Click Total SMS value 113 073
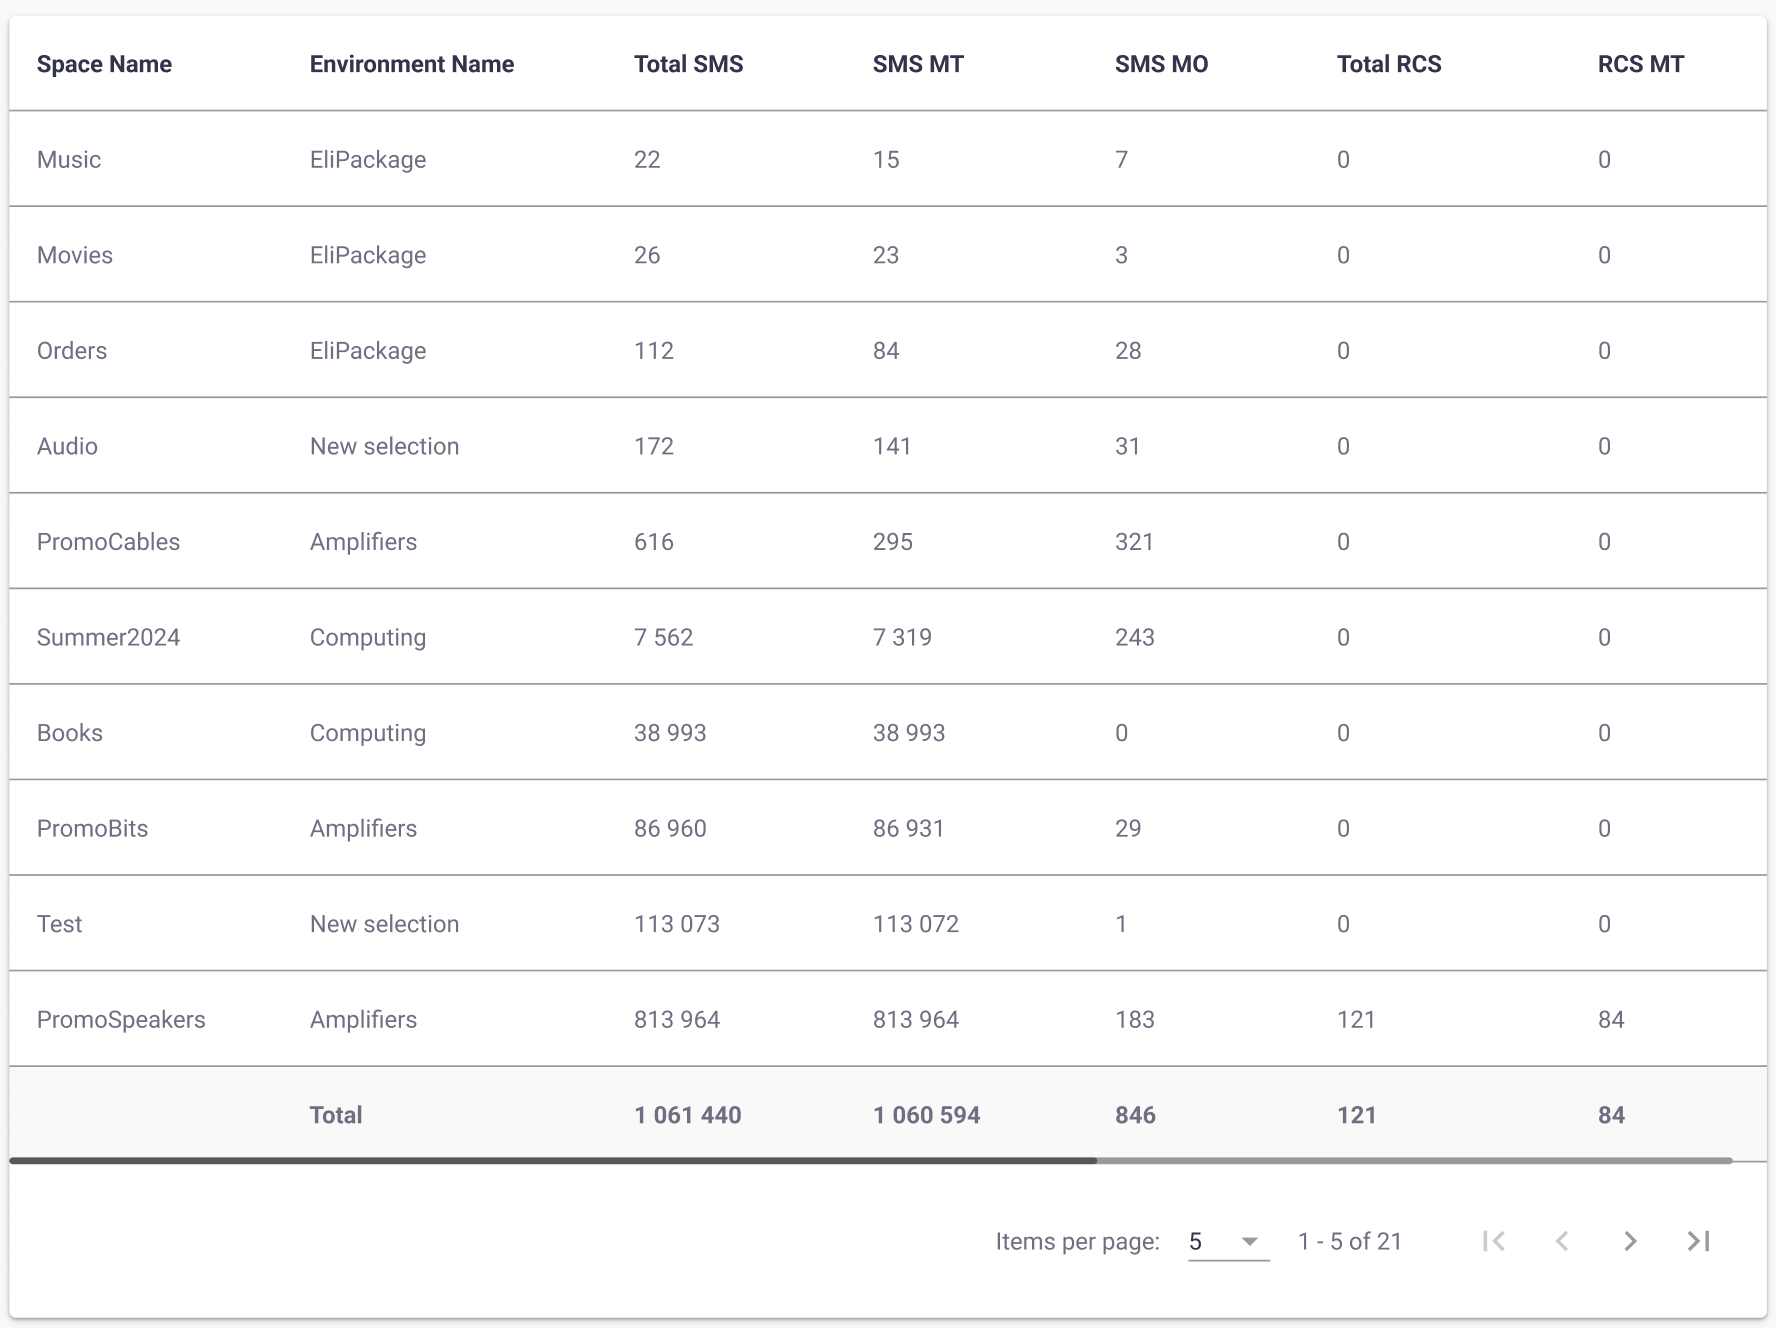 coord(677,923)
